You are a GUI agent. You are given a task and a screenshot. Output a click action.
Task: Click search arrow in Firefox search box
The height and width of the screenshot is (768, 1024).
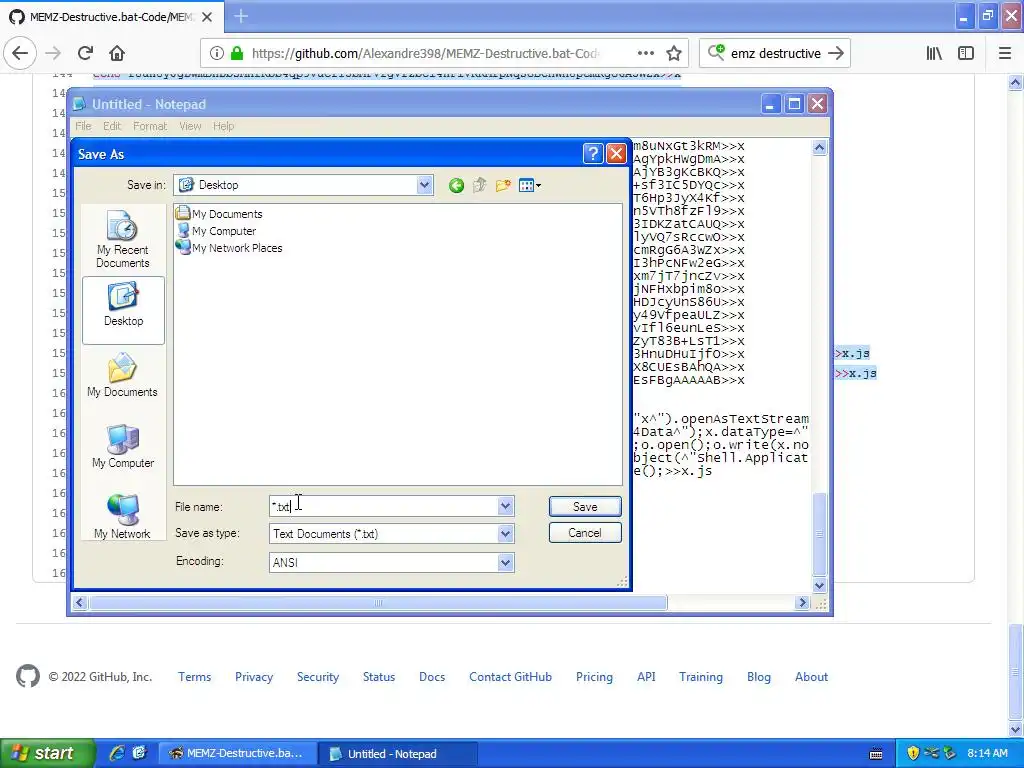click(836, 54)
